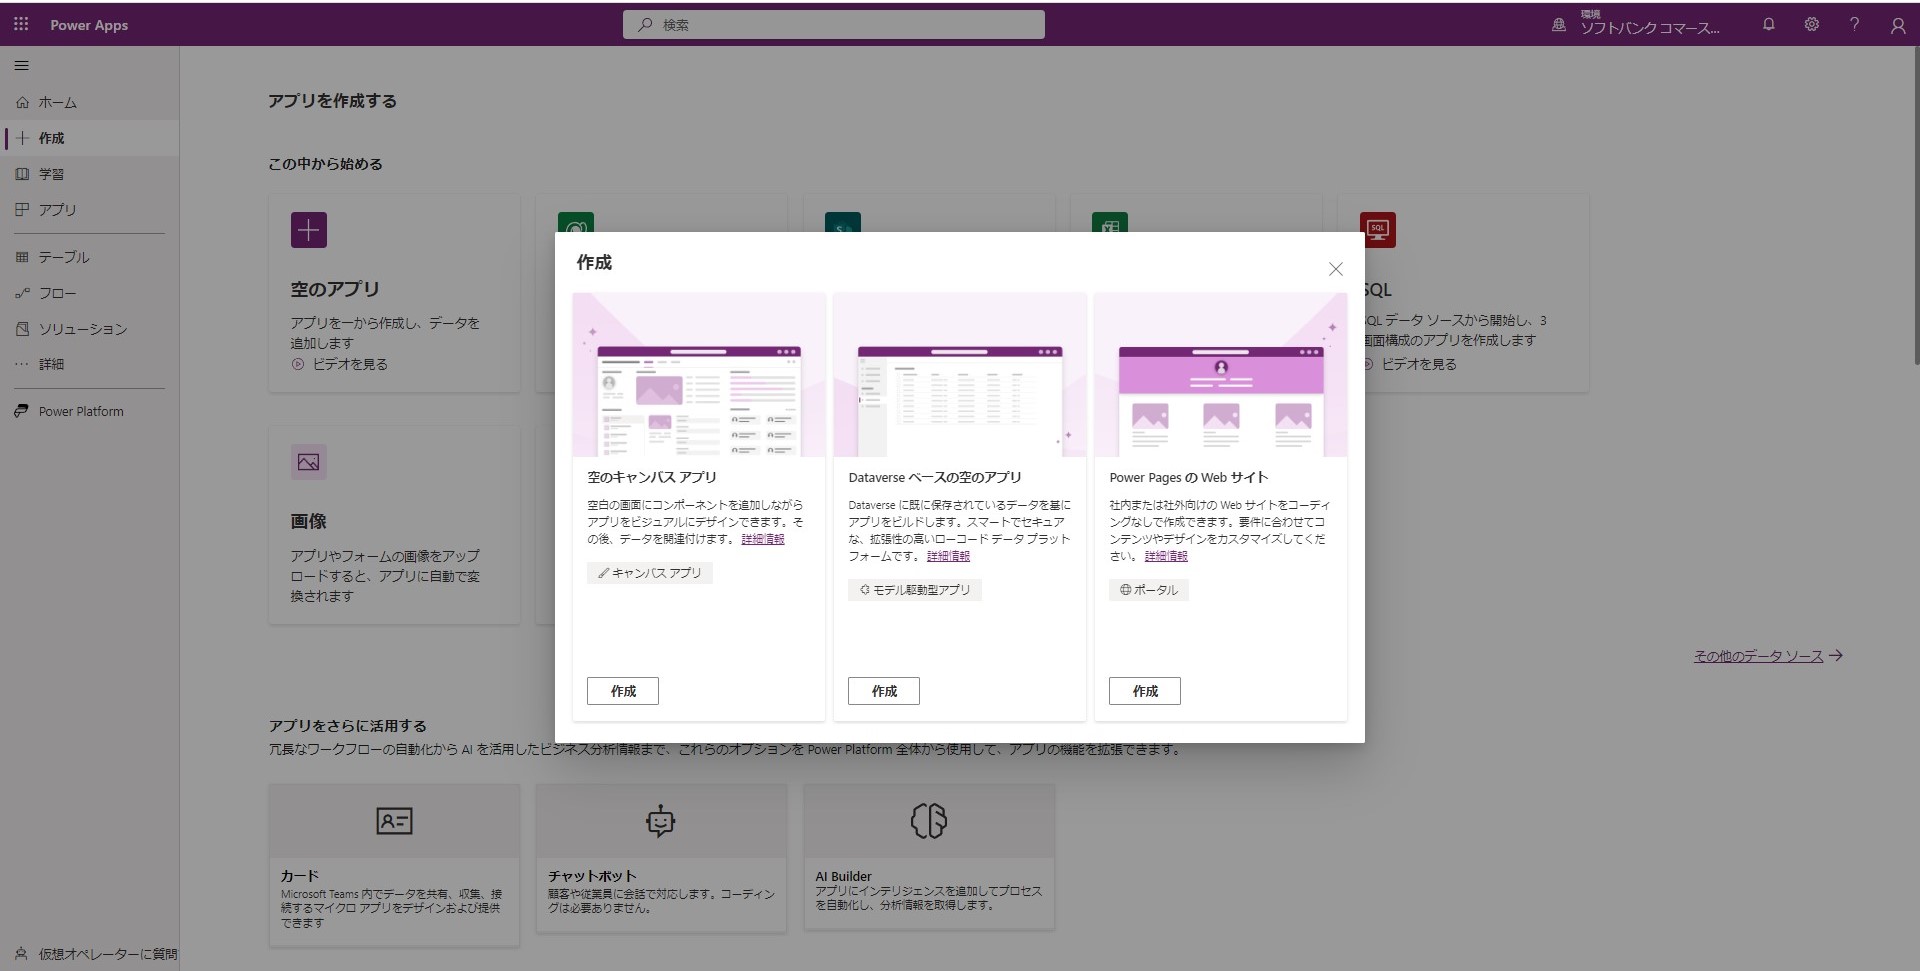Open the app launcher waffle icon
This screenshot has width=1920, height=971.
21,24
